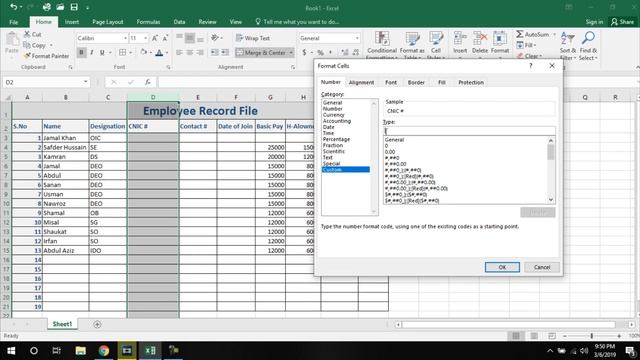Click the Percent Style icon
This screenshot has height=360, width=640.
[321, 53]
